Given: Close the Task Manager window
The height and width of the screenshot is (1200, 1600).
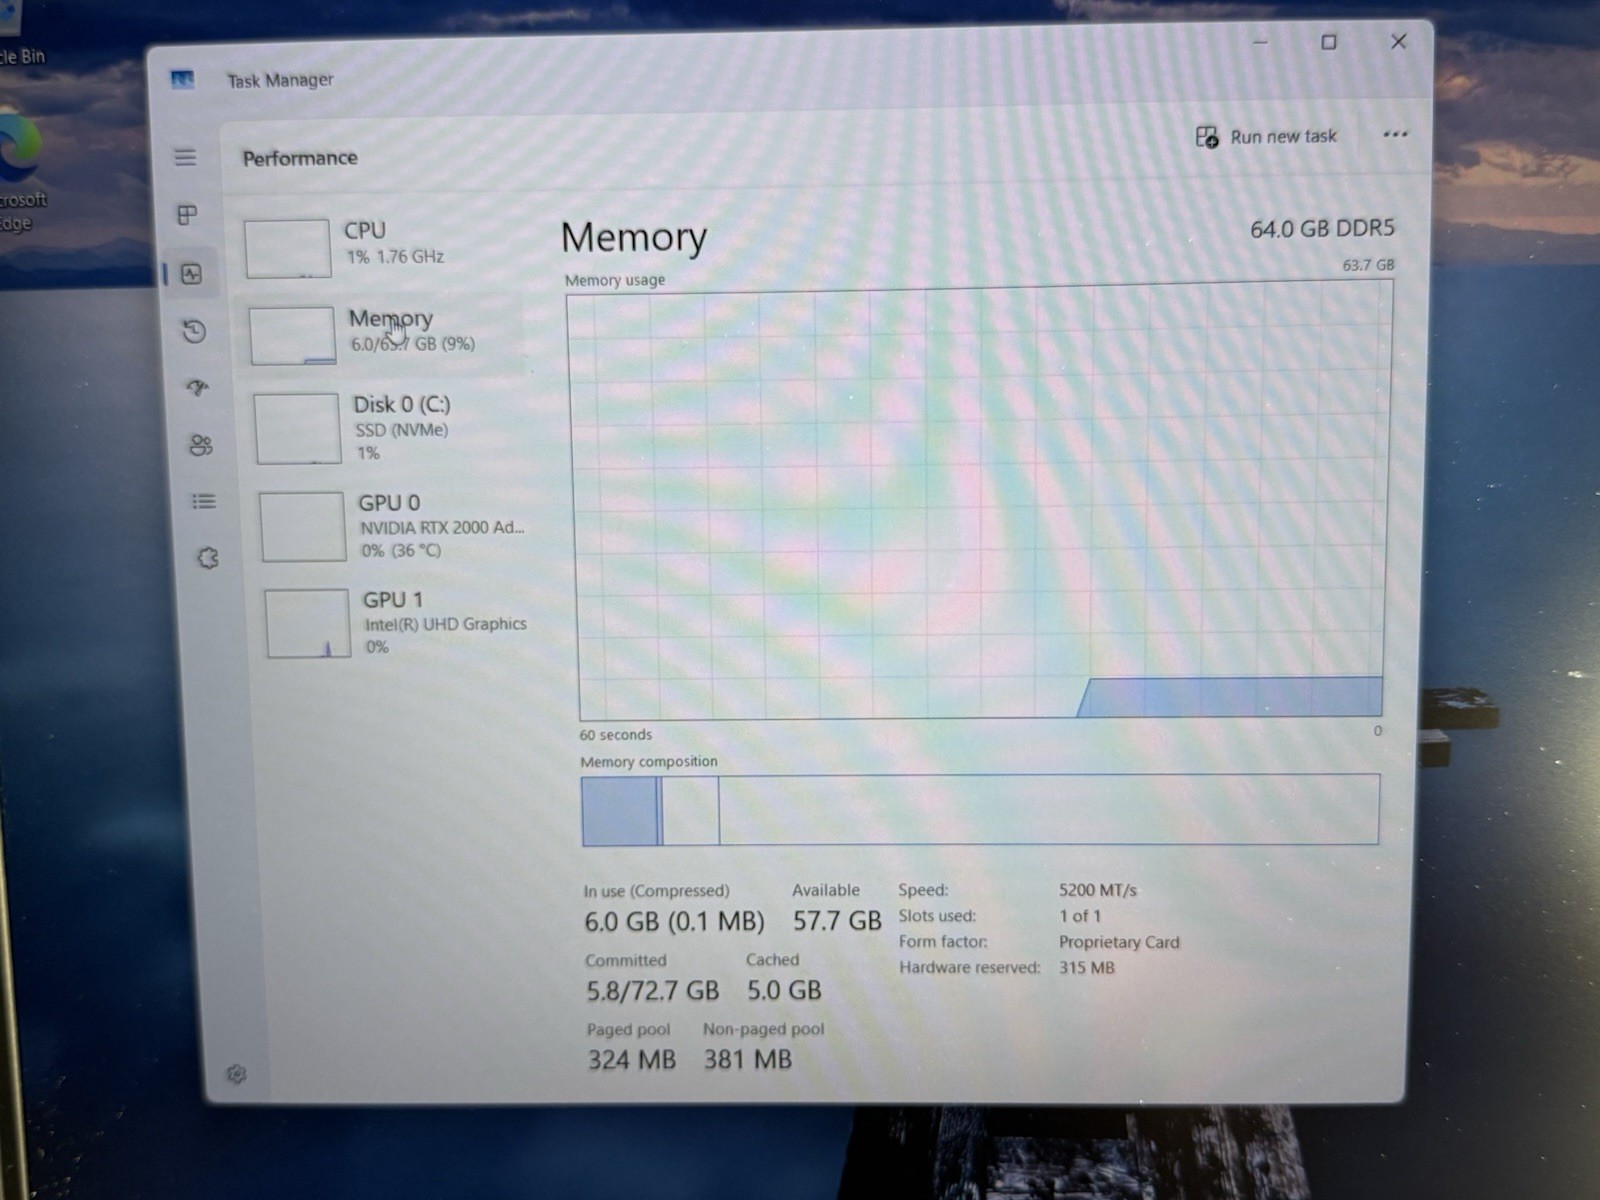Looking at the screenshot, I should (x=1399, y=41).
